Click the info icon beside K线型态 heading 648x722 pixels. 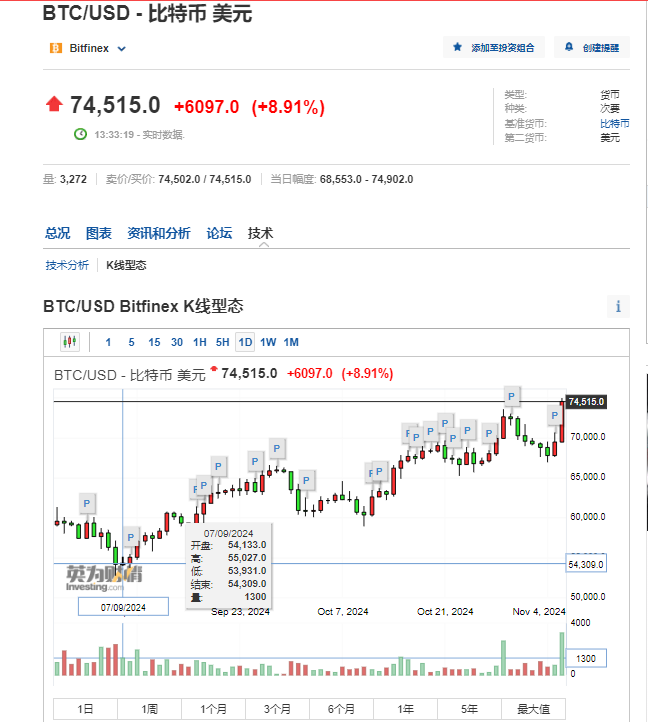(x=618, y=306)
